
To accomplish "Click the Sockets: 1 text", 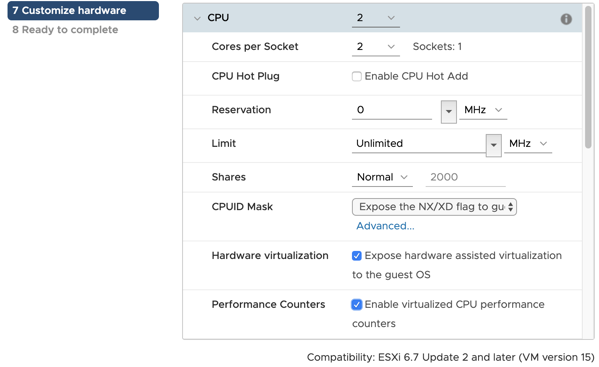I will (x=437, y=47).
